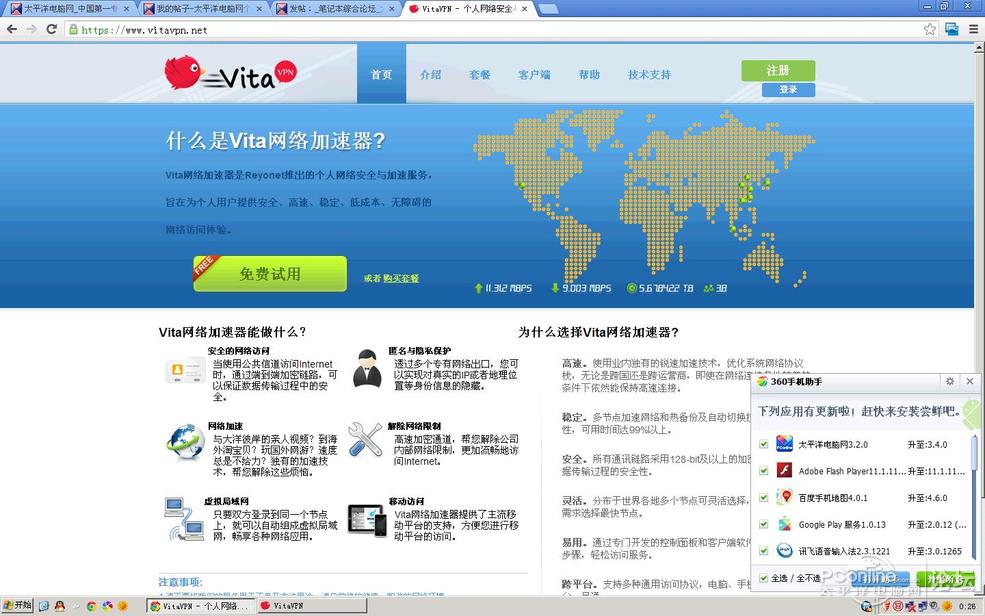Click the blue button in 360 popup footer
Viewport: 985px width, 616px height.
click(879, 579)
